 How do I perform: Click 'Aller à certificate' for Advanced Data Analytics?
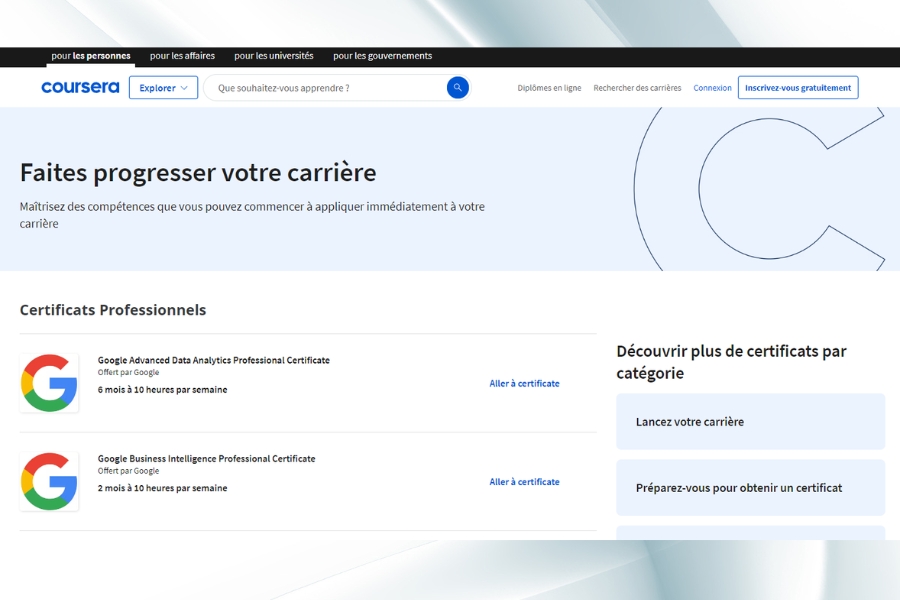pyautogui.click(x=525, y=384)
